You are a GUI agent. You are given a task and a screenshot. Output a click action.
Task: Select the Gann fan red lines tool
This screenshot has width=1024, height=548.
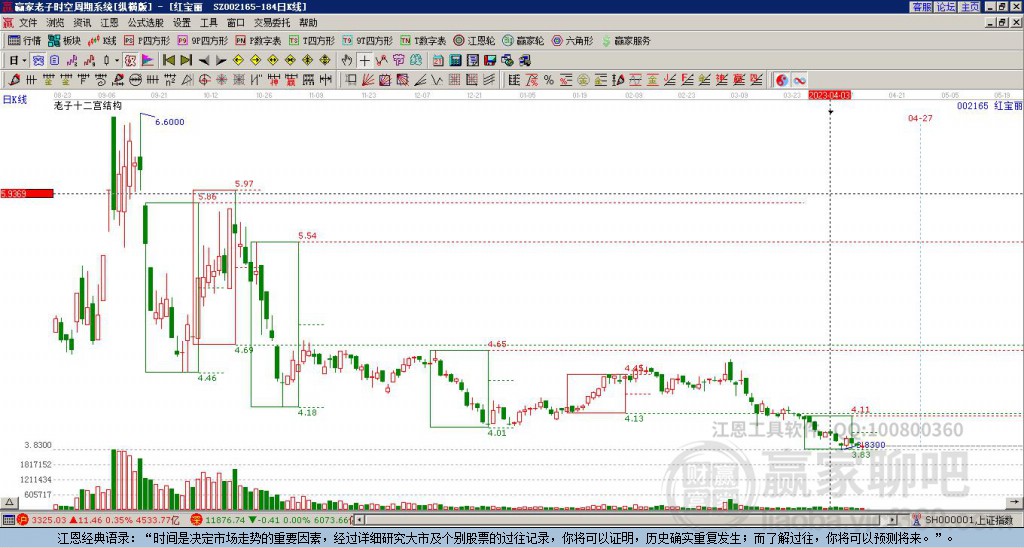click(x=367, y=80)
